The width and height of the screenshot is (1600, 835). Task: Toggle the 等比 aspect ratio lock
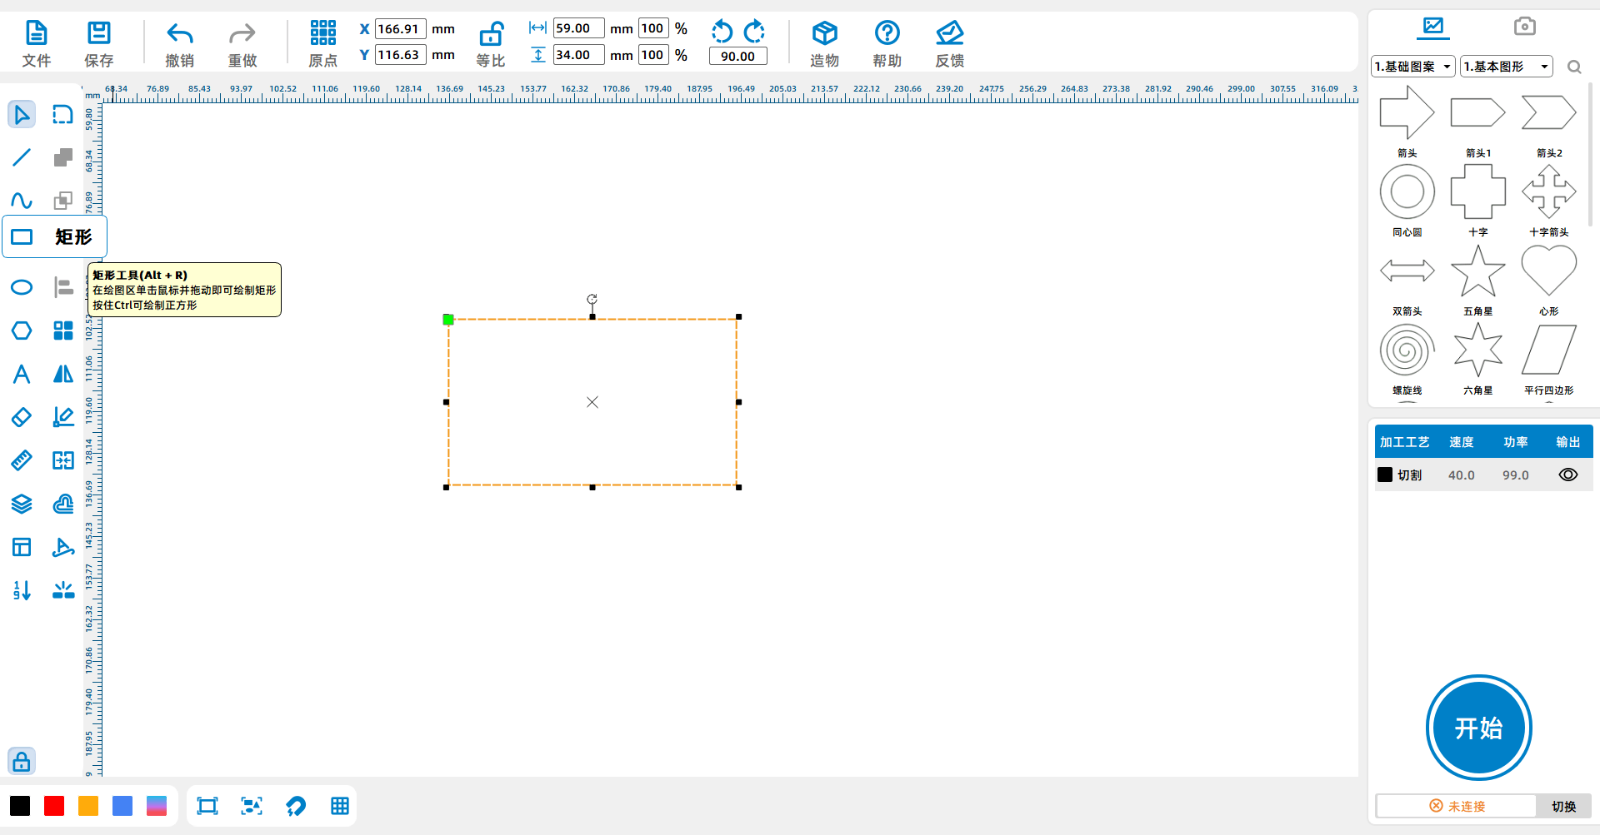coord(491,35)
